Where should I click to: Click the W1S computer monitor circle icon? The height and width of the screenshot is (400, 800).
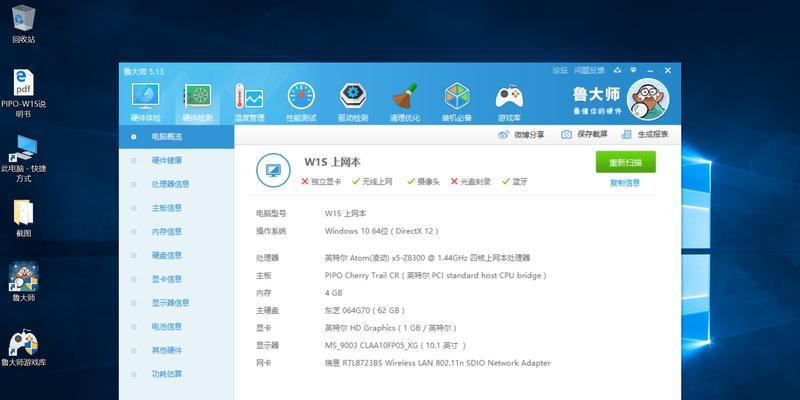(x=273, y=170)
